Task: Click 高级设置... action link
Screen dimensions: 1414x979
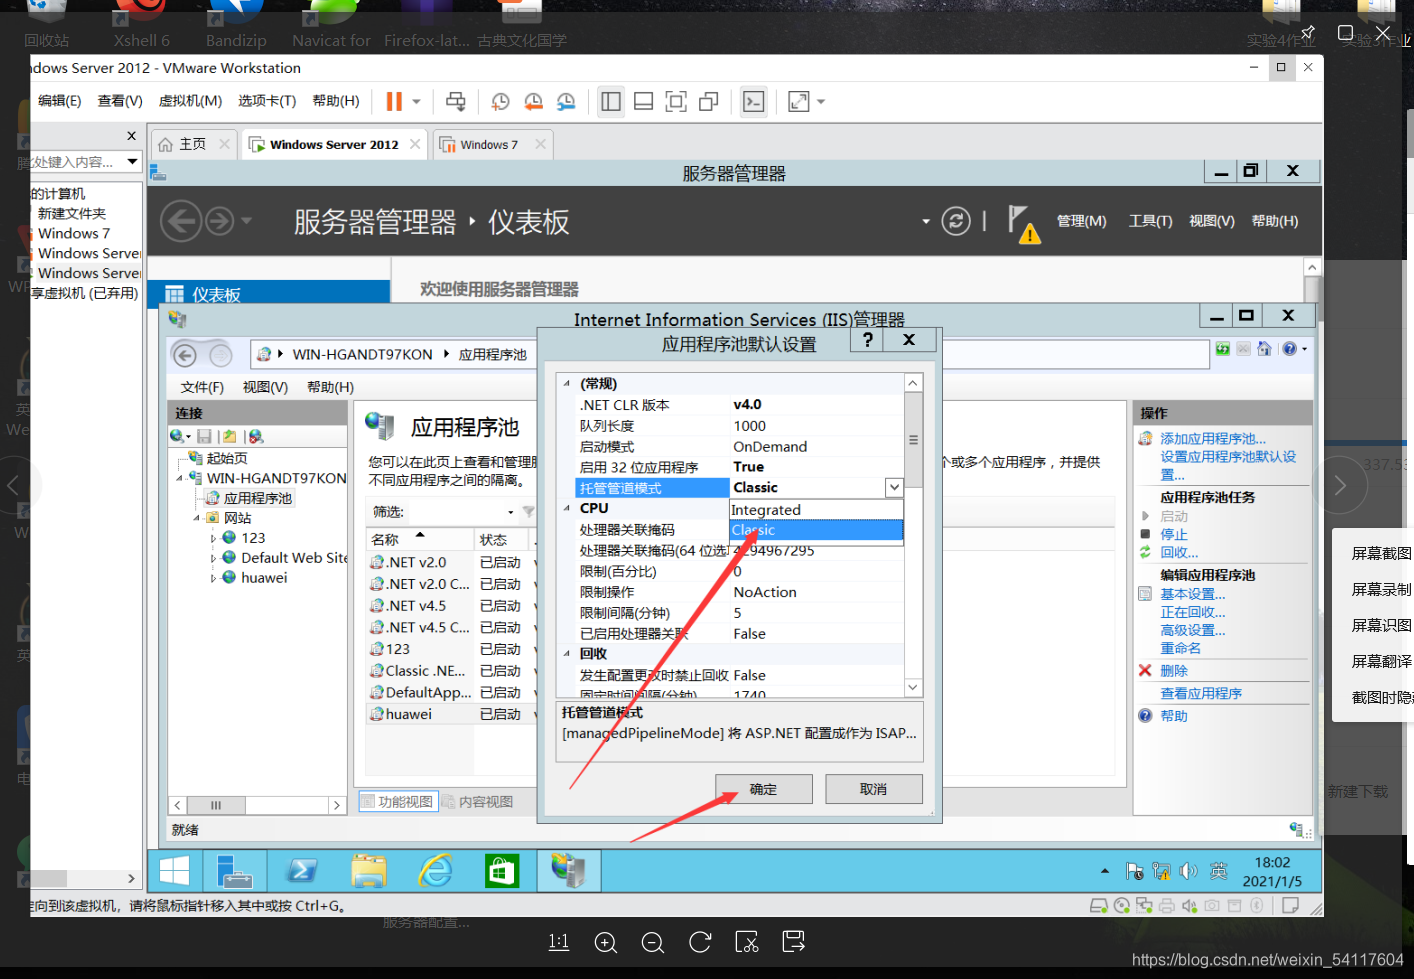Action: point(1192,630)
